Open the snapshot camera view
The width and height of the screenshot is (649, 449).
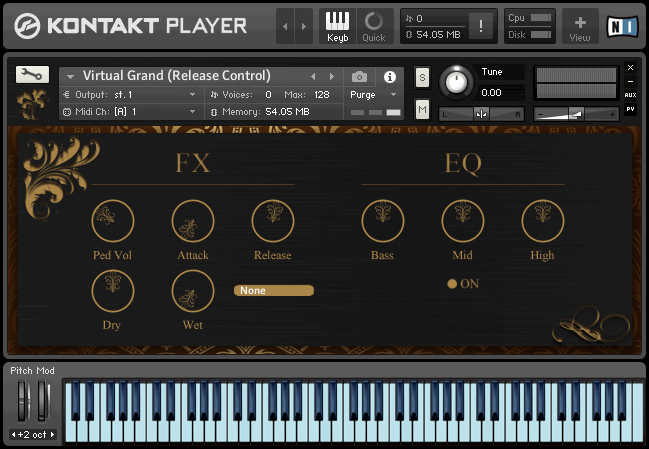pos(359,77)
